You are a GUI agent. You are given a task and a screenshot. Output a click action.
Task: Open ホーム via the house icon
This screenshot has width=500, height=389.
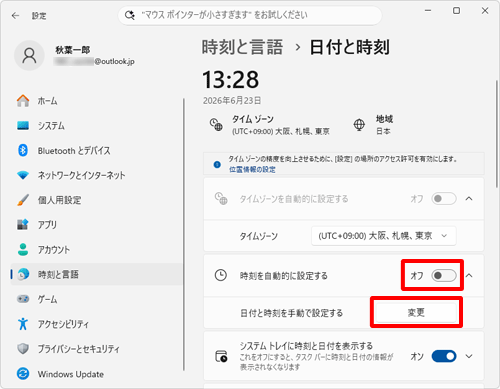pyautogui.click(x=23, y=101)
